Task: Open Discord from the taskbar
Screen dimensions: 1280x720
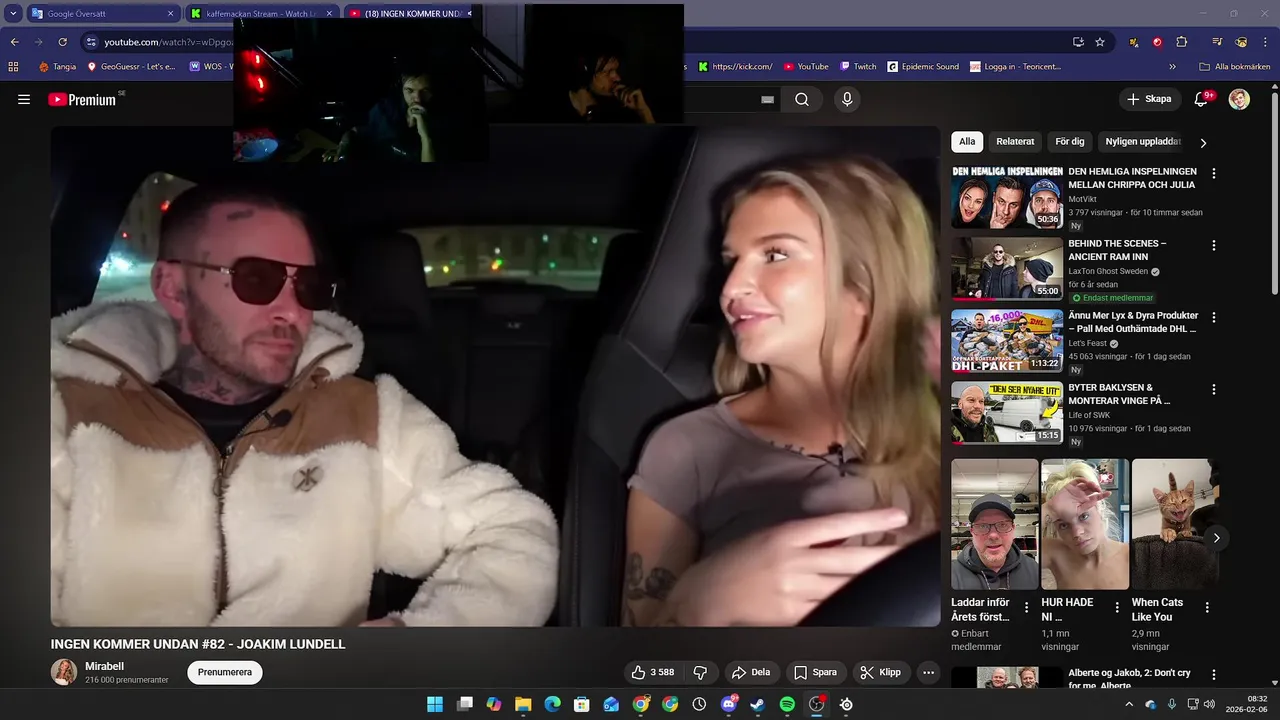Action: pos(729,704)
